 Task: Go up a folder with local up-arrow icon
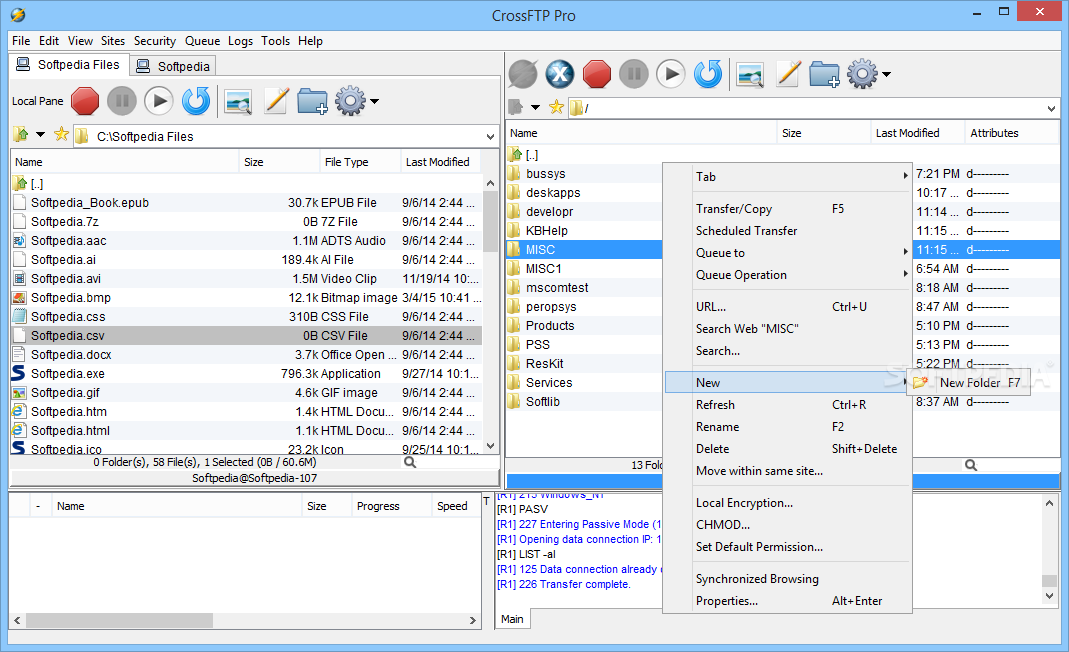coord(21,134)
